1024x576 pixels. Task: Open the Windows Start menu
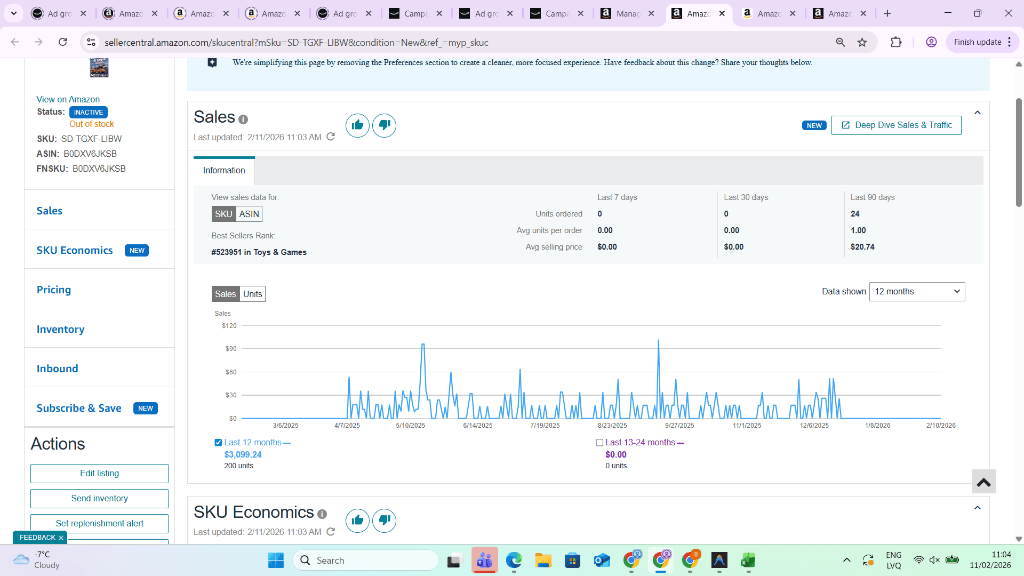(x=276, y=560)
